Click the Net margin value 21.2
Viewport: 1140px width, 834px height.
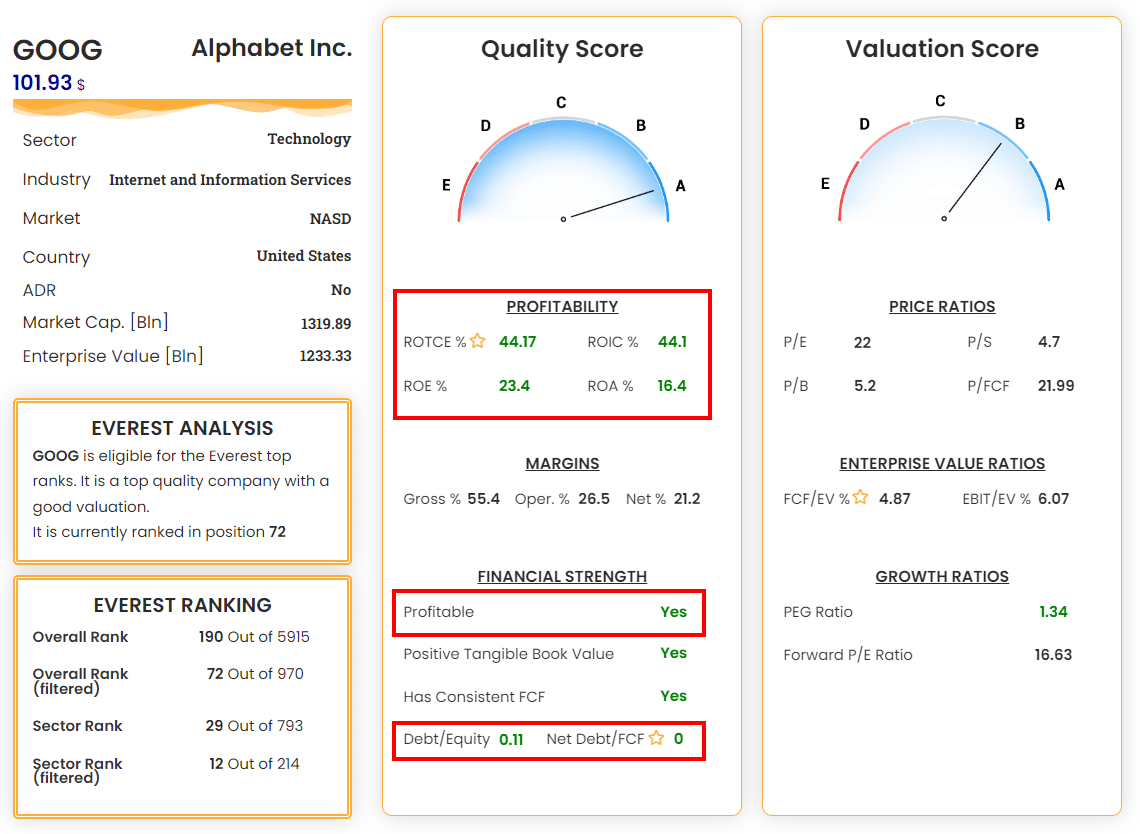click(687, 499)
